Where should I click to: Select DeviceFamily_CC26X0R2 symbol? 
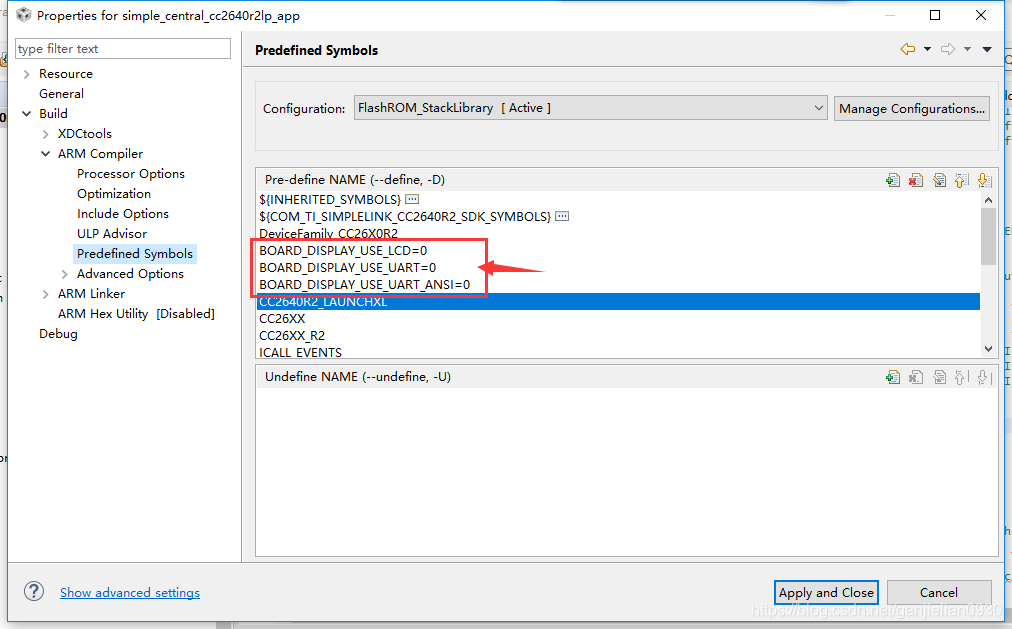(329, 234)
